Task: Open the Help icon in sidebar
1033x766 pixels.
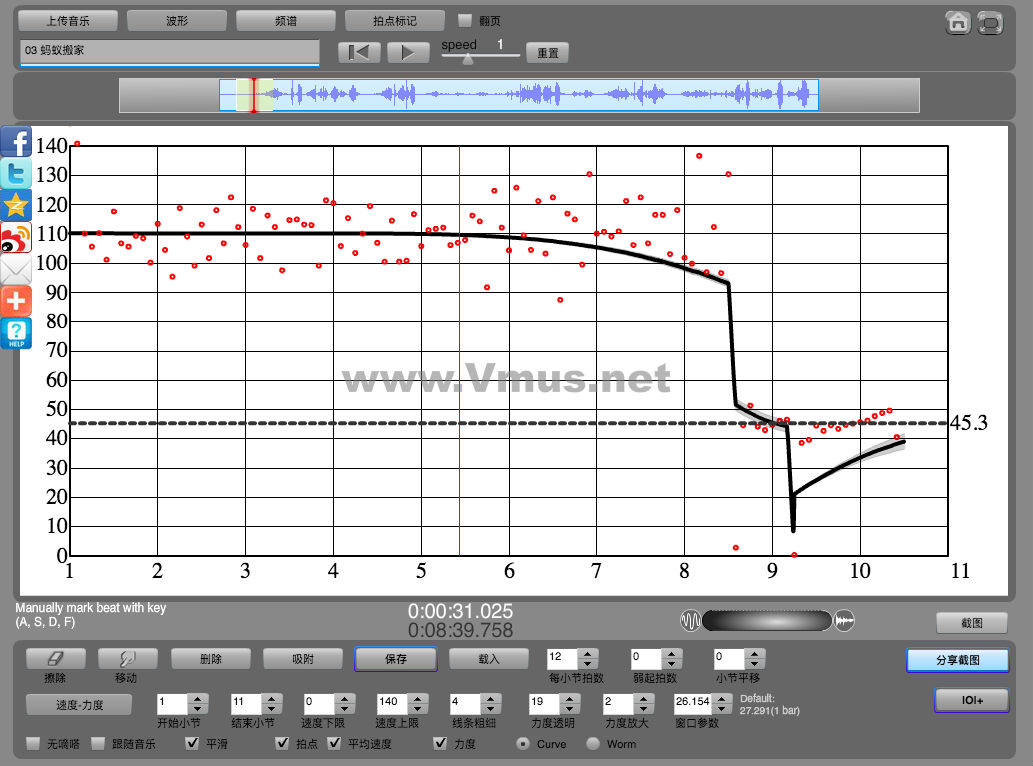Action: click(x=16, y=333)
